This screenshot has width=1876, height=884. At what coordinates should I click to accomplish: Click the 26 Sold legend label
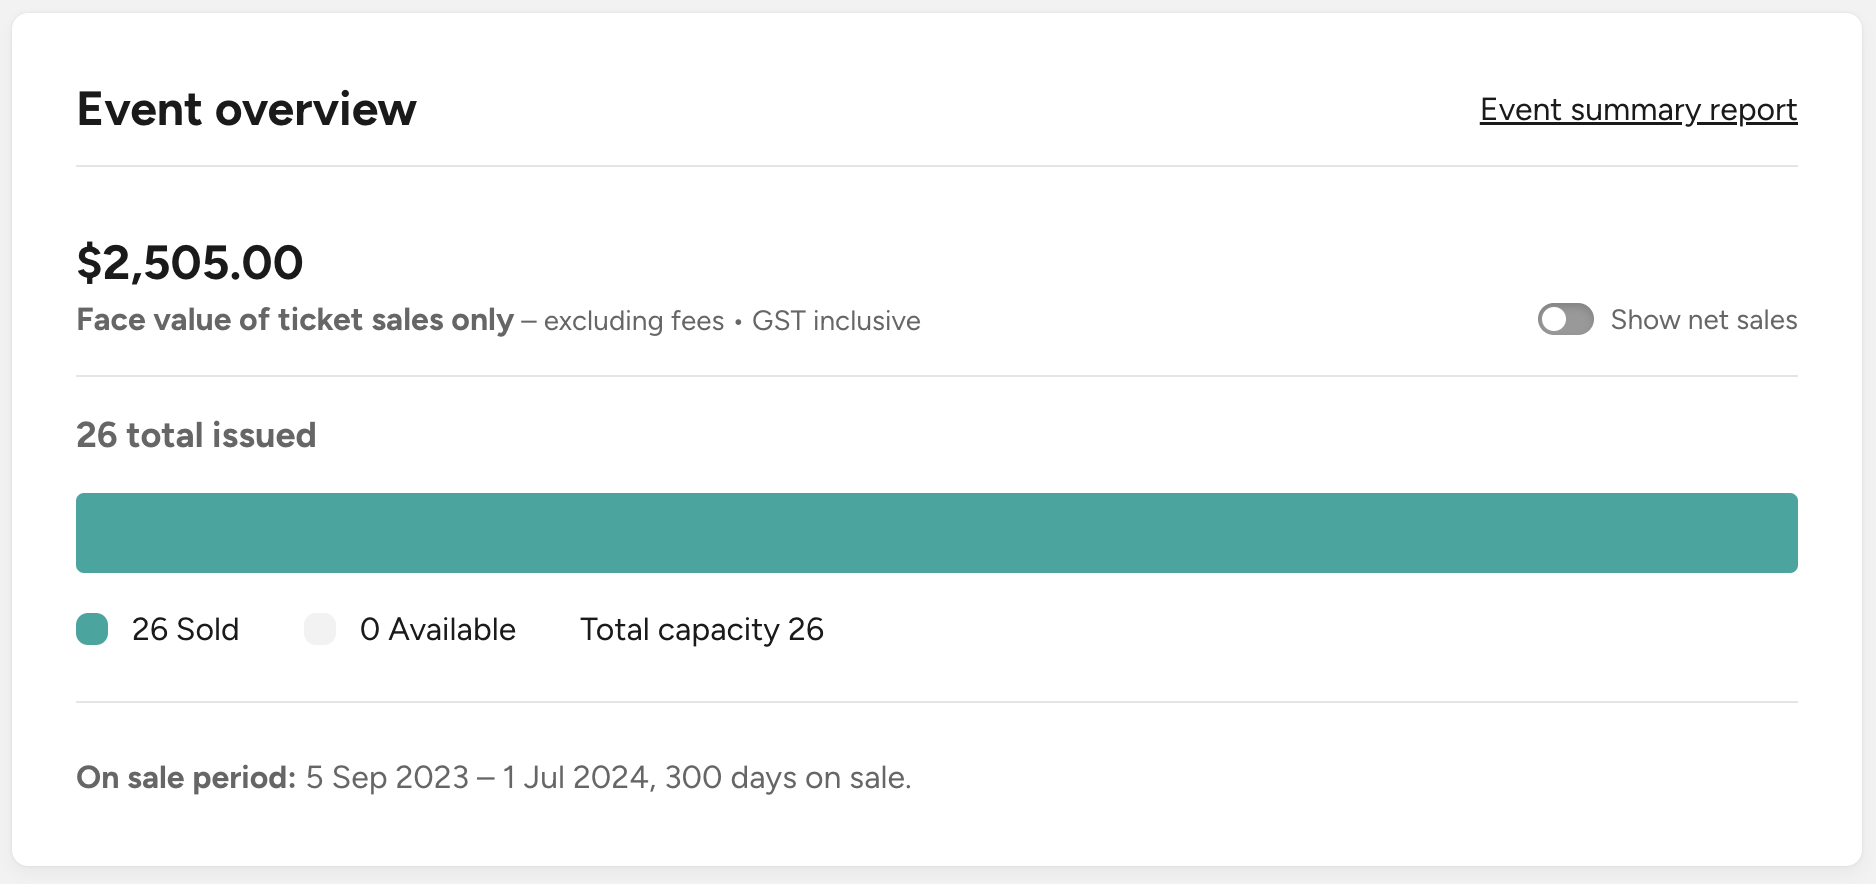click(x=185, y=629)
